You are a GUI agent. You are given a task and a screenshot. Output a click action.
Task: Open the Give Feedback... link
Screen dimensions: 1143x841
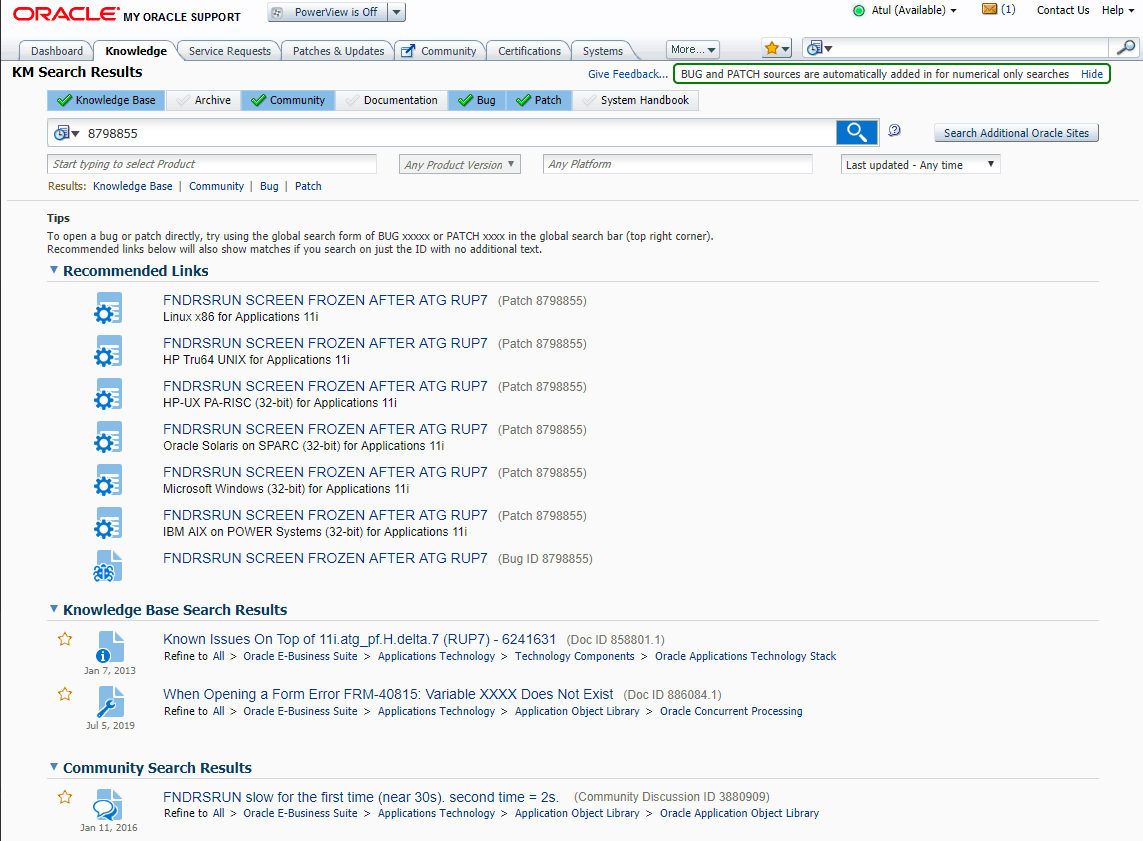pyautogui.click(x=628, y=74)
